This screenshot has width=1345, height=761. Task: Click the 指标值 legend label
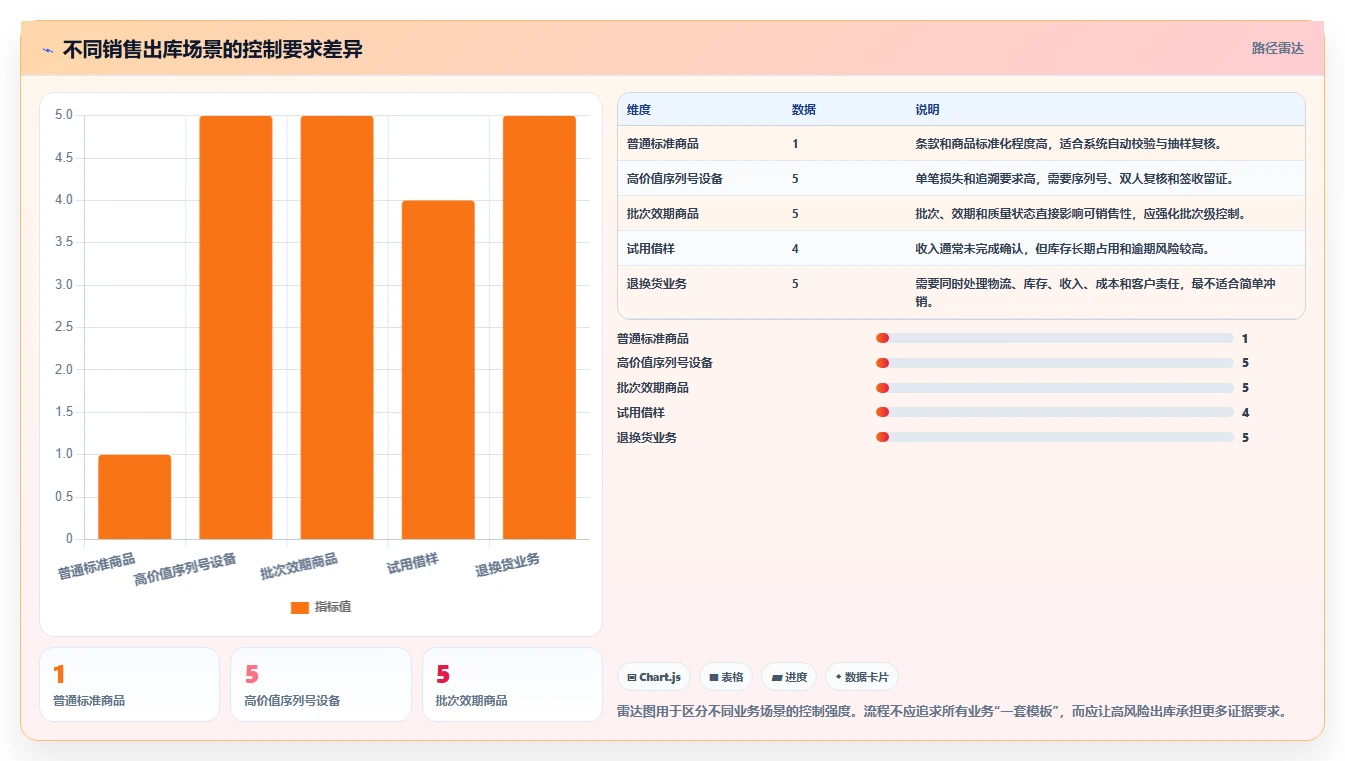tap(333, 607)
